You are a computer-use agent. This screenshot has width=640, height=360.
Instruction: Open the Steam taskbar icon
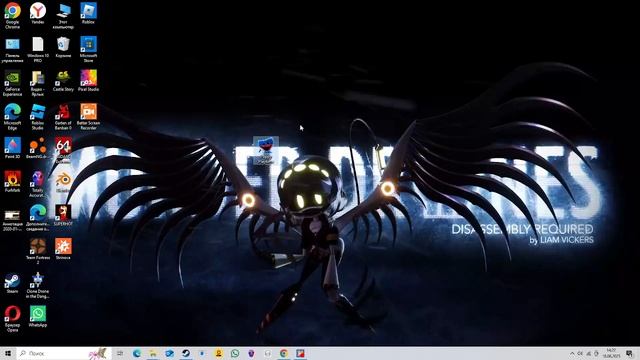point(186,353)
